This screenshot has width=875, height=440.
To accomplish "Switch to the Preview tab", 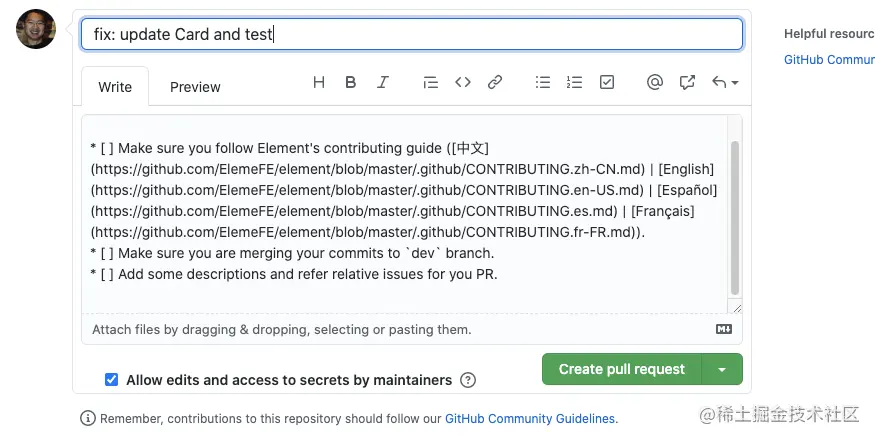I will coord(195,87).
